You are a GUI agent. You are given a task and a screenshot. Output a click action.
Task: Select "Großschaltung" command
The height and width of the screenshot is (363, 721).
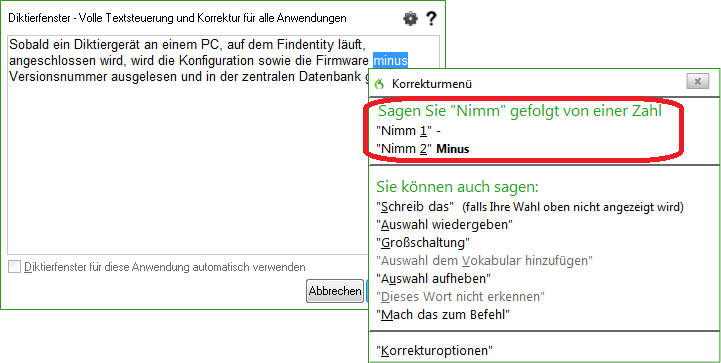tap(423, 242)
